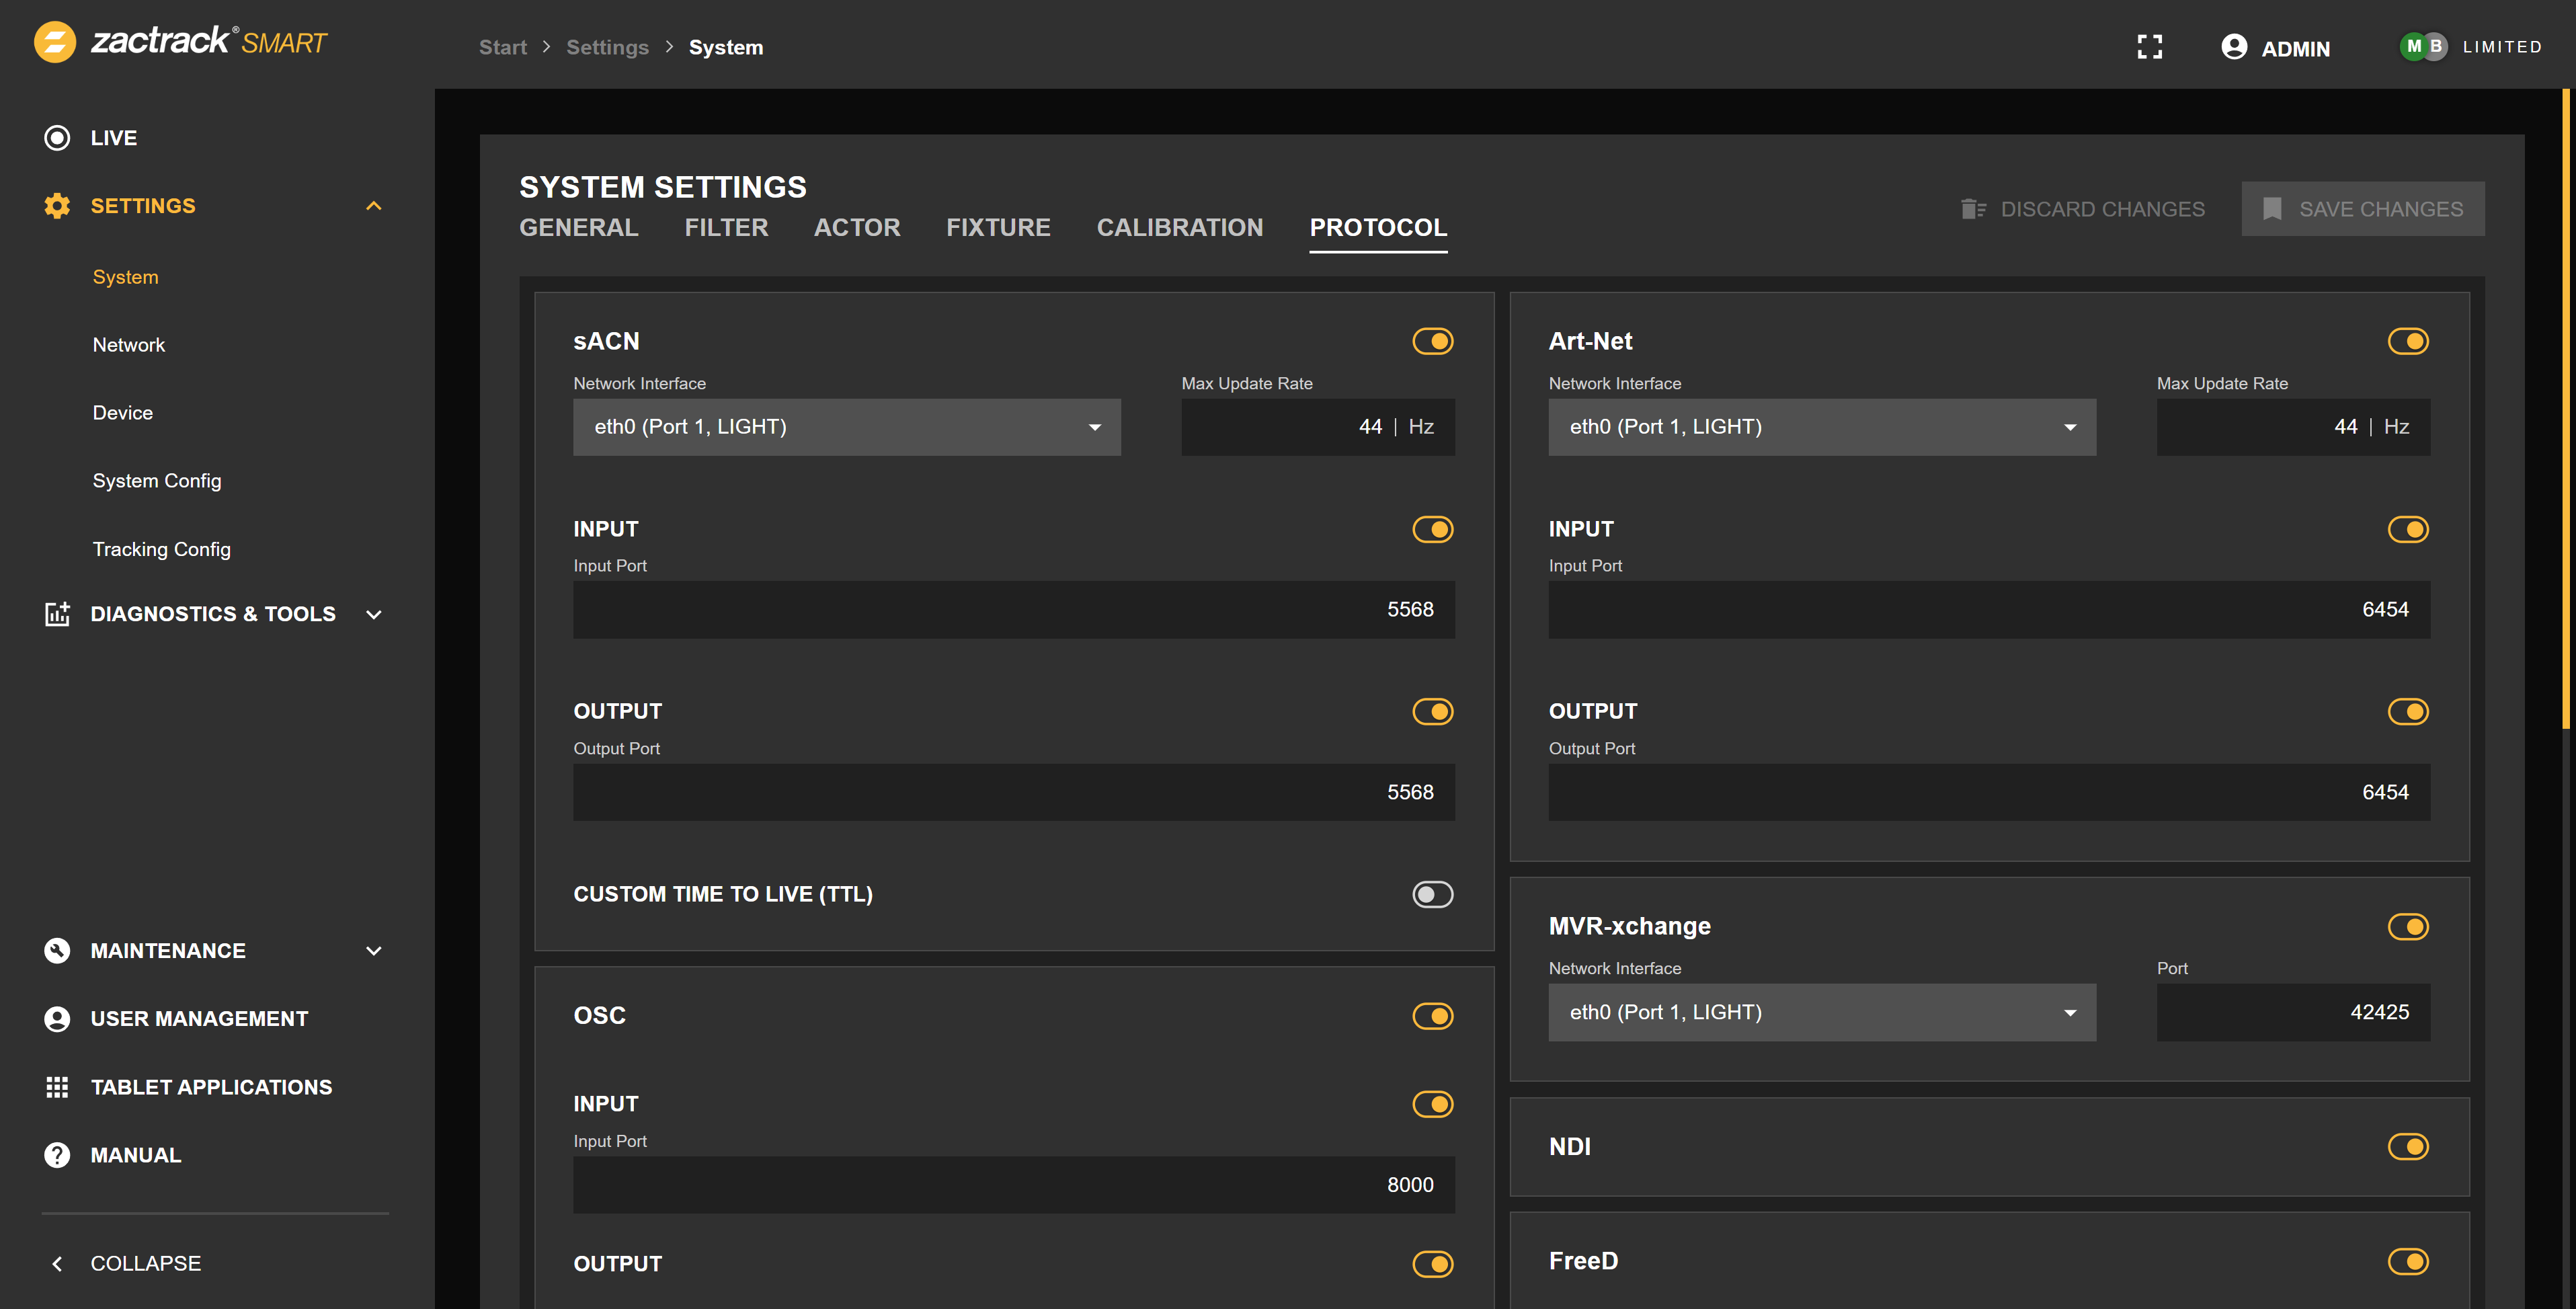The image size is (2576, 1309).
Task: Click DISCARD CHANGES button
Action: [x=2082, y=209]
